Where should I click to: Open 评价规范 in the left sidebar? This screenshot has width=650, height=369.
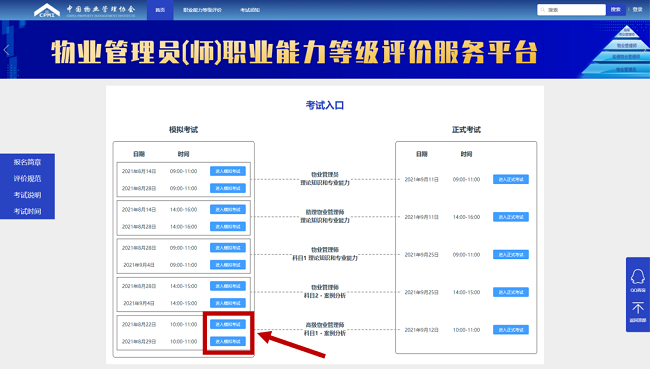click(27, 179)
